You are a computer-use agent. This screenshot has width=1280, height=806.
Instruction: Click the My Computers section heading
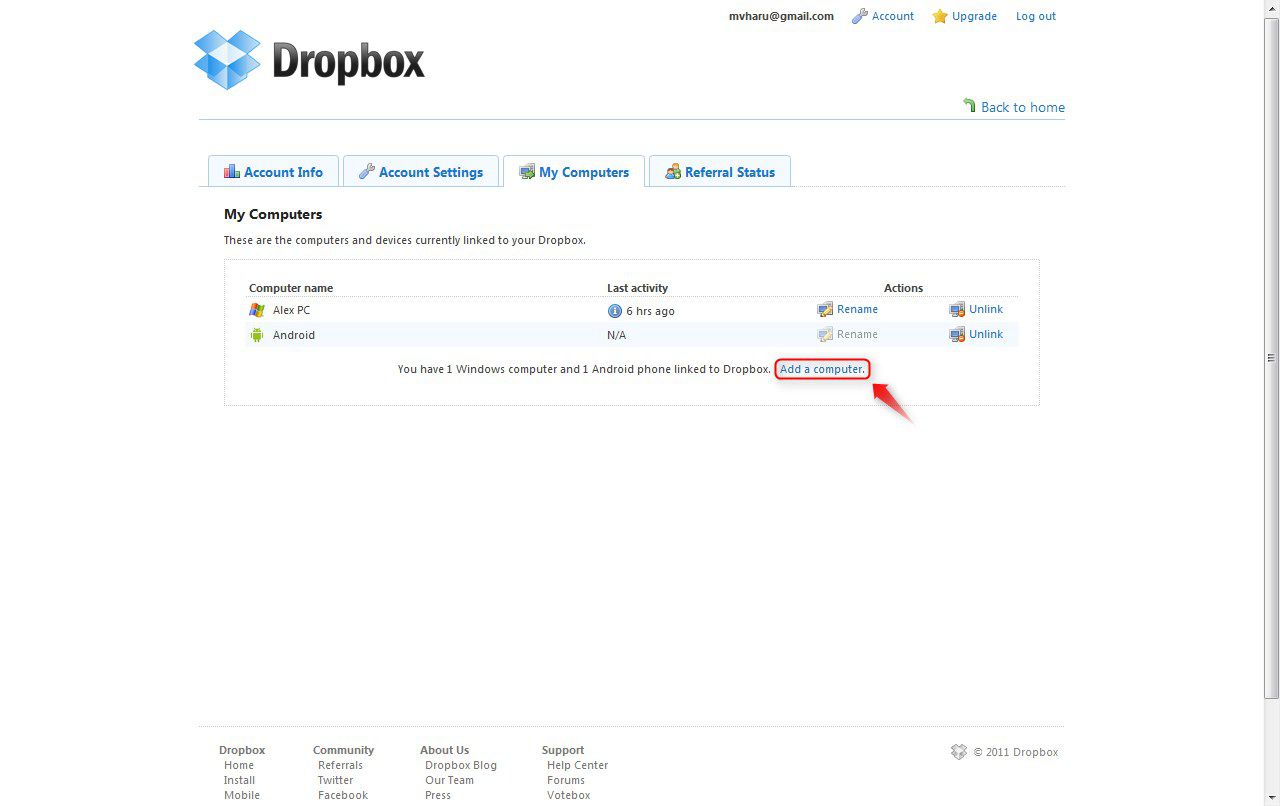click(x=273, y=214)
